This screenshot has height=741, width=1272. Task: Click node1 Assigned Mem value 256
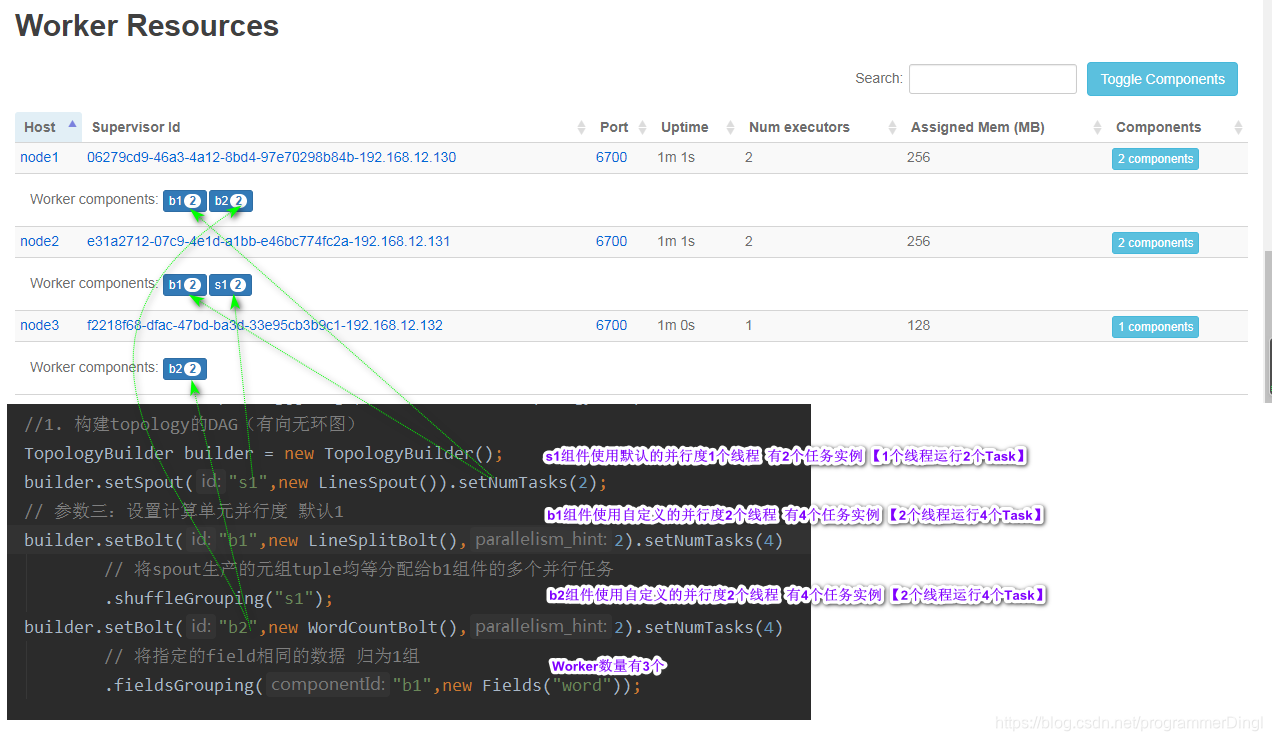point(918,157)
